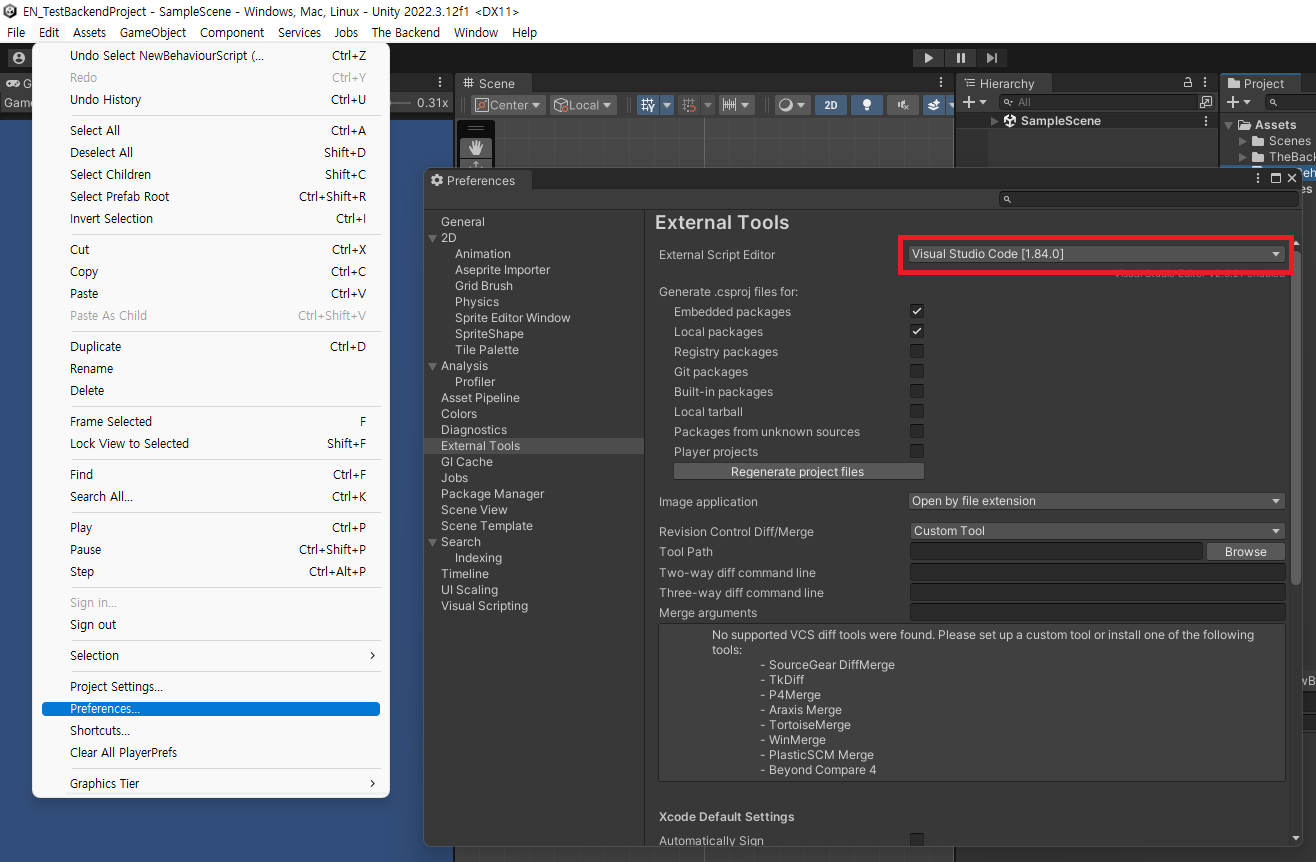Open the Center pivot mode dropdown
1316x862 pixels.
508,105
